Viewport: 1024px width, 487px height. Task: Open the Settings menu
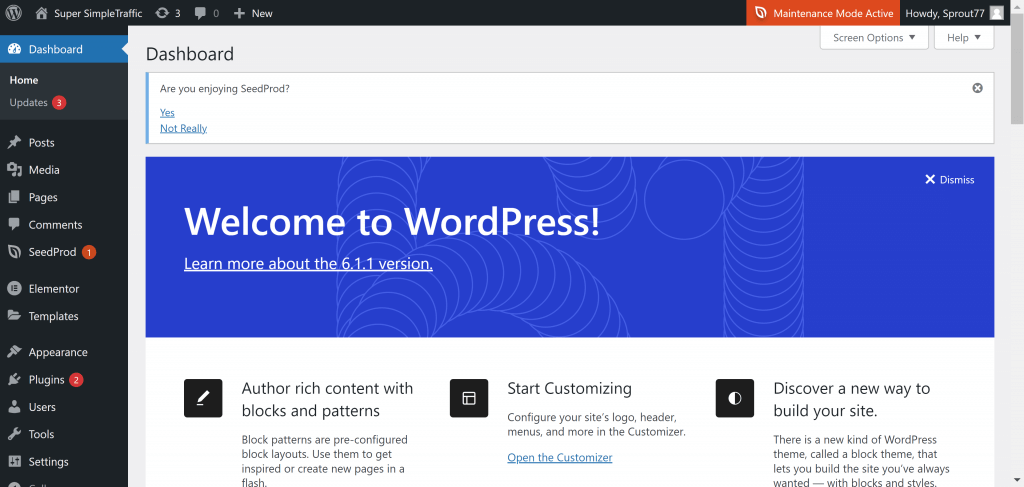click(64, 462)
